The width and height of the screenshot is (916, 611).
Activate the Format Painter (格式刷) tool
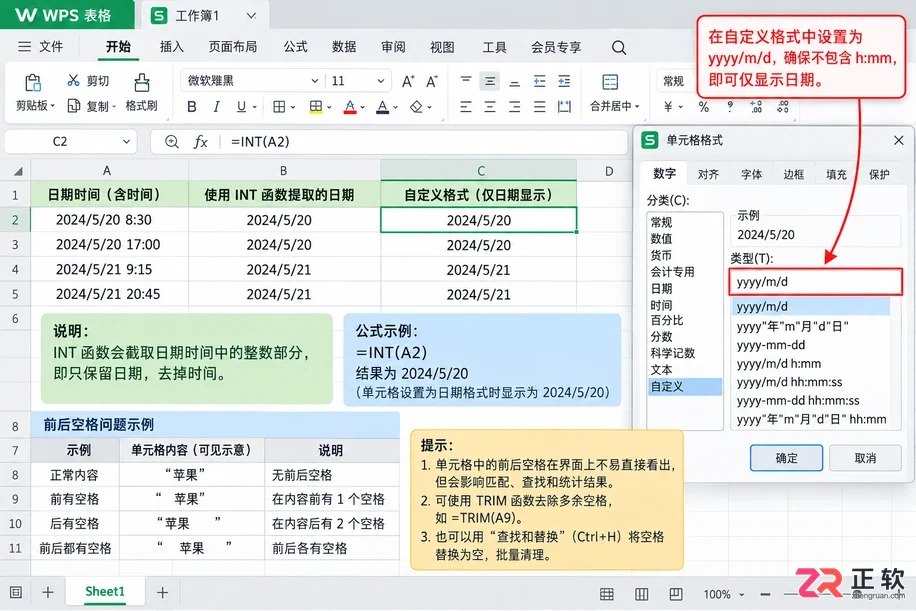click(x=142, y=82)
